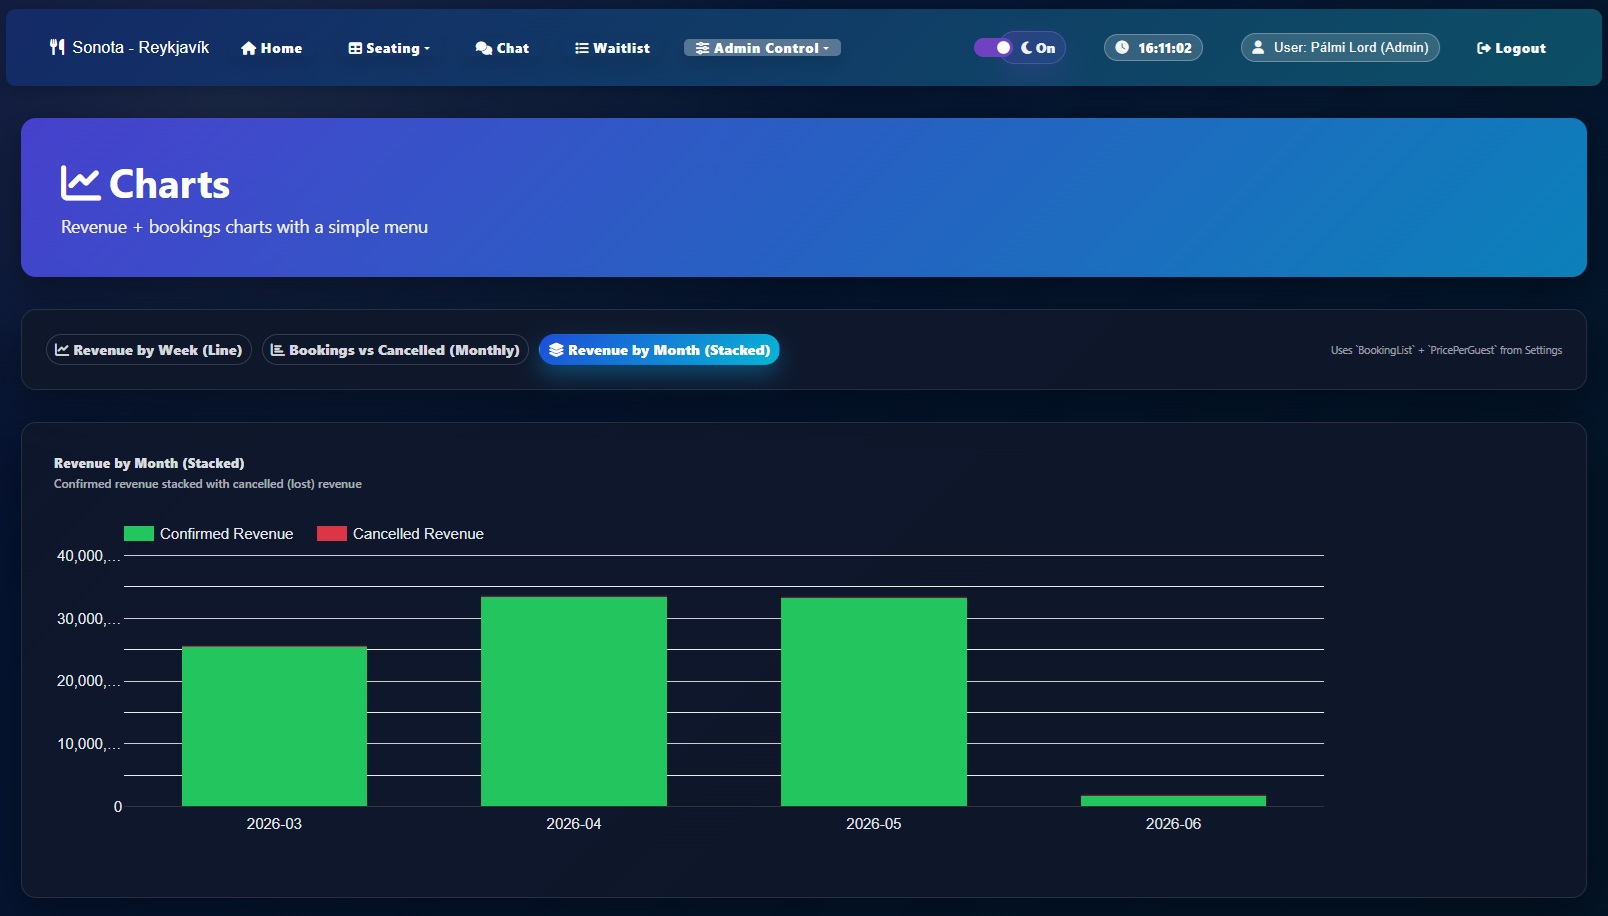
Task: Click the Sonota - Reykjavík brand link
Action: [140, 47]
